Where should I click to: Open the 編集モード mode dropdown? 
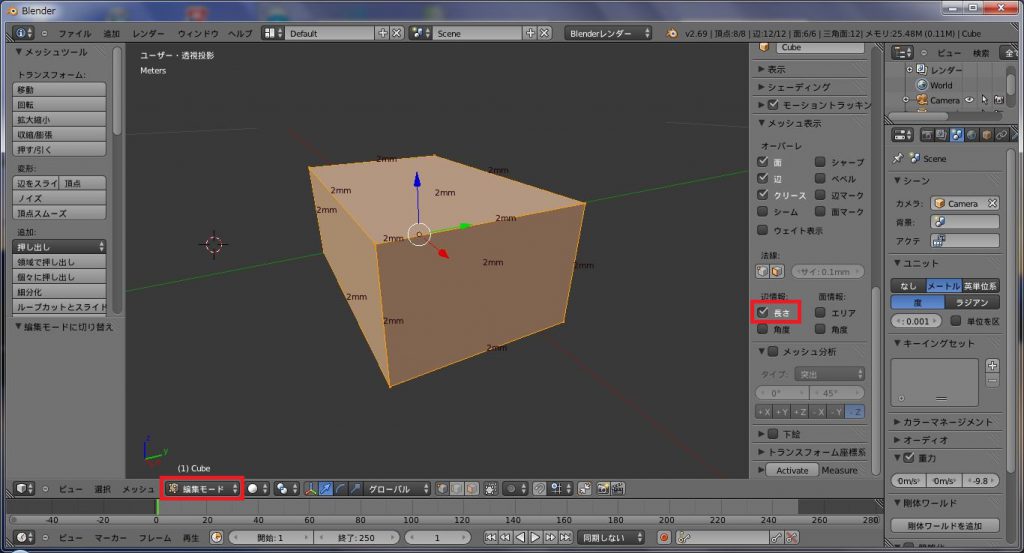click(203, 488)
